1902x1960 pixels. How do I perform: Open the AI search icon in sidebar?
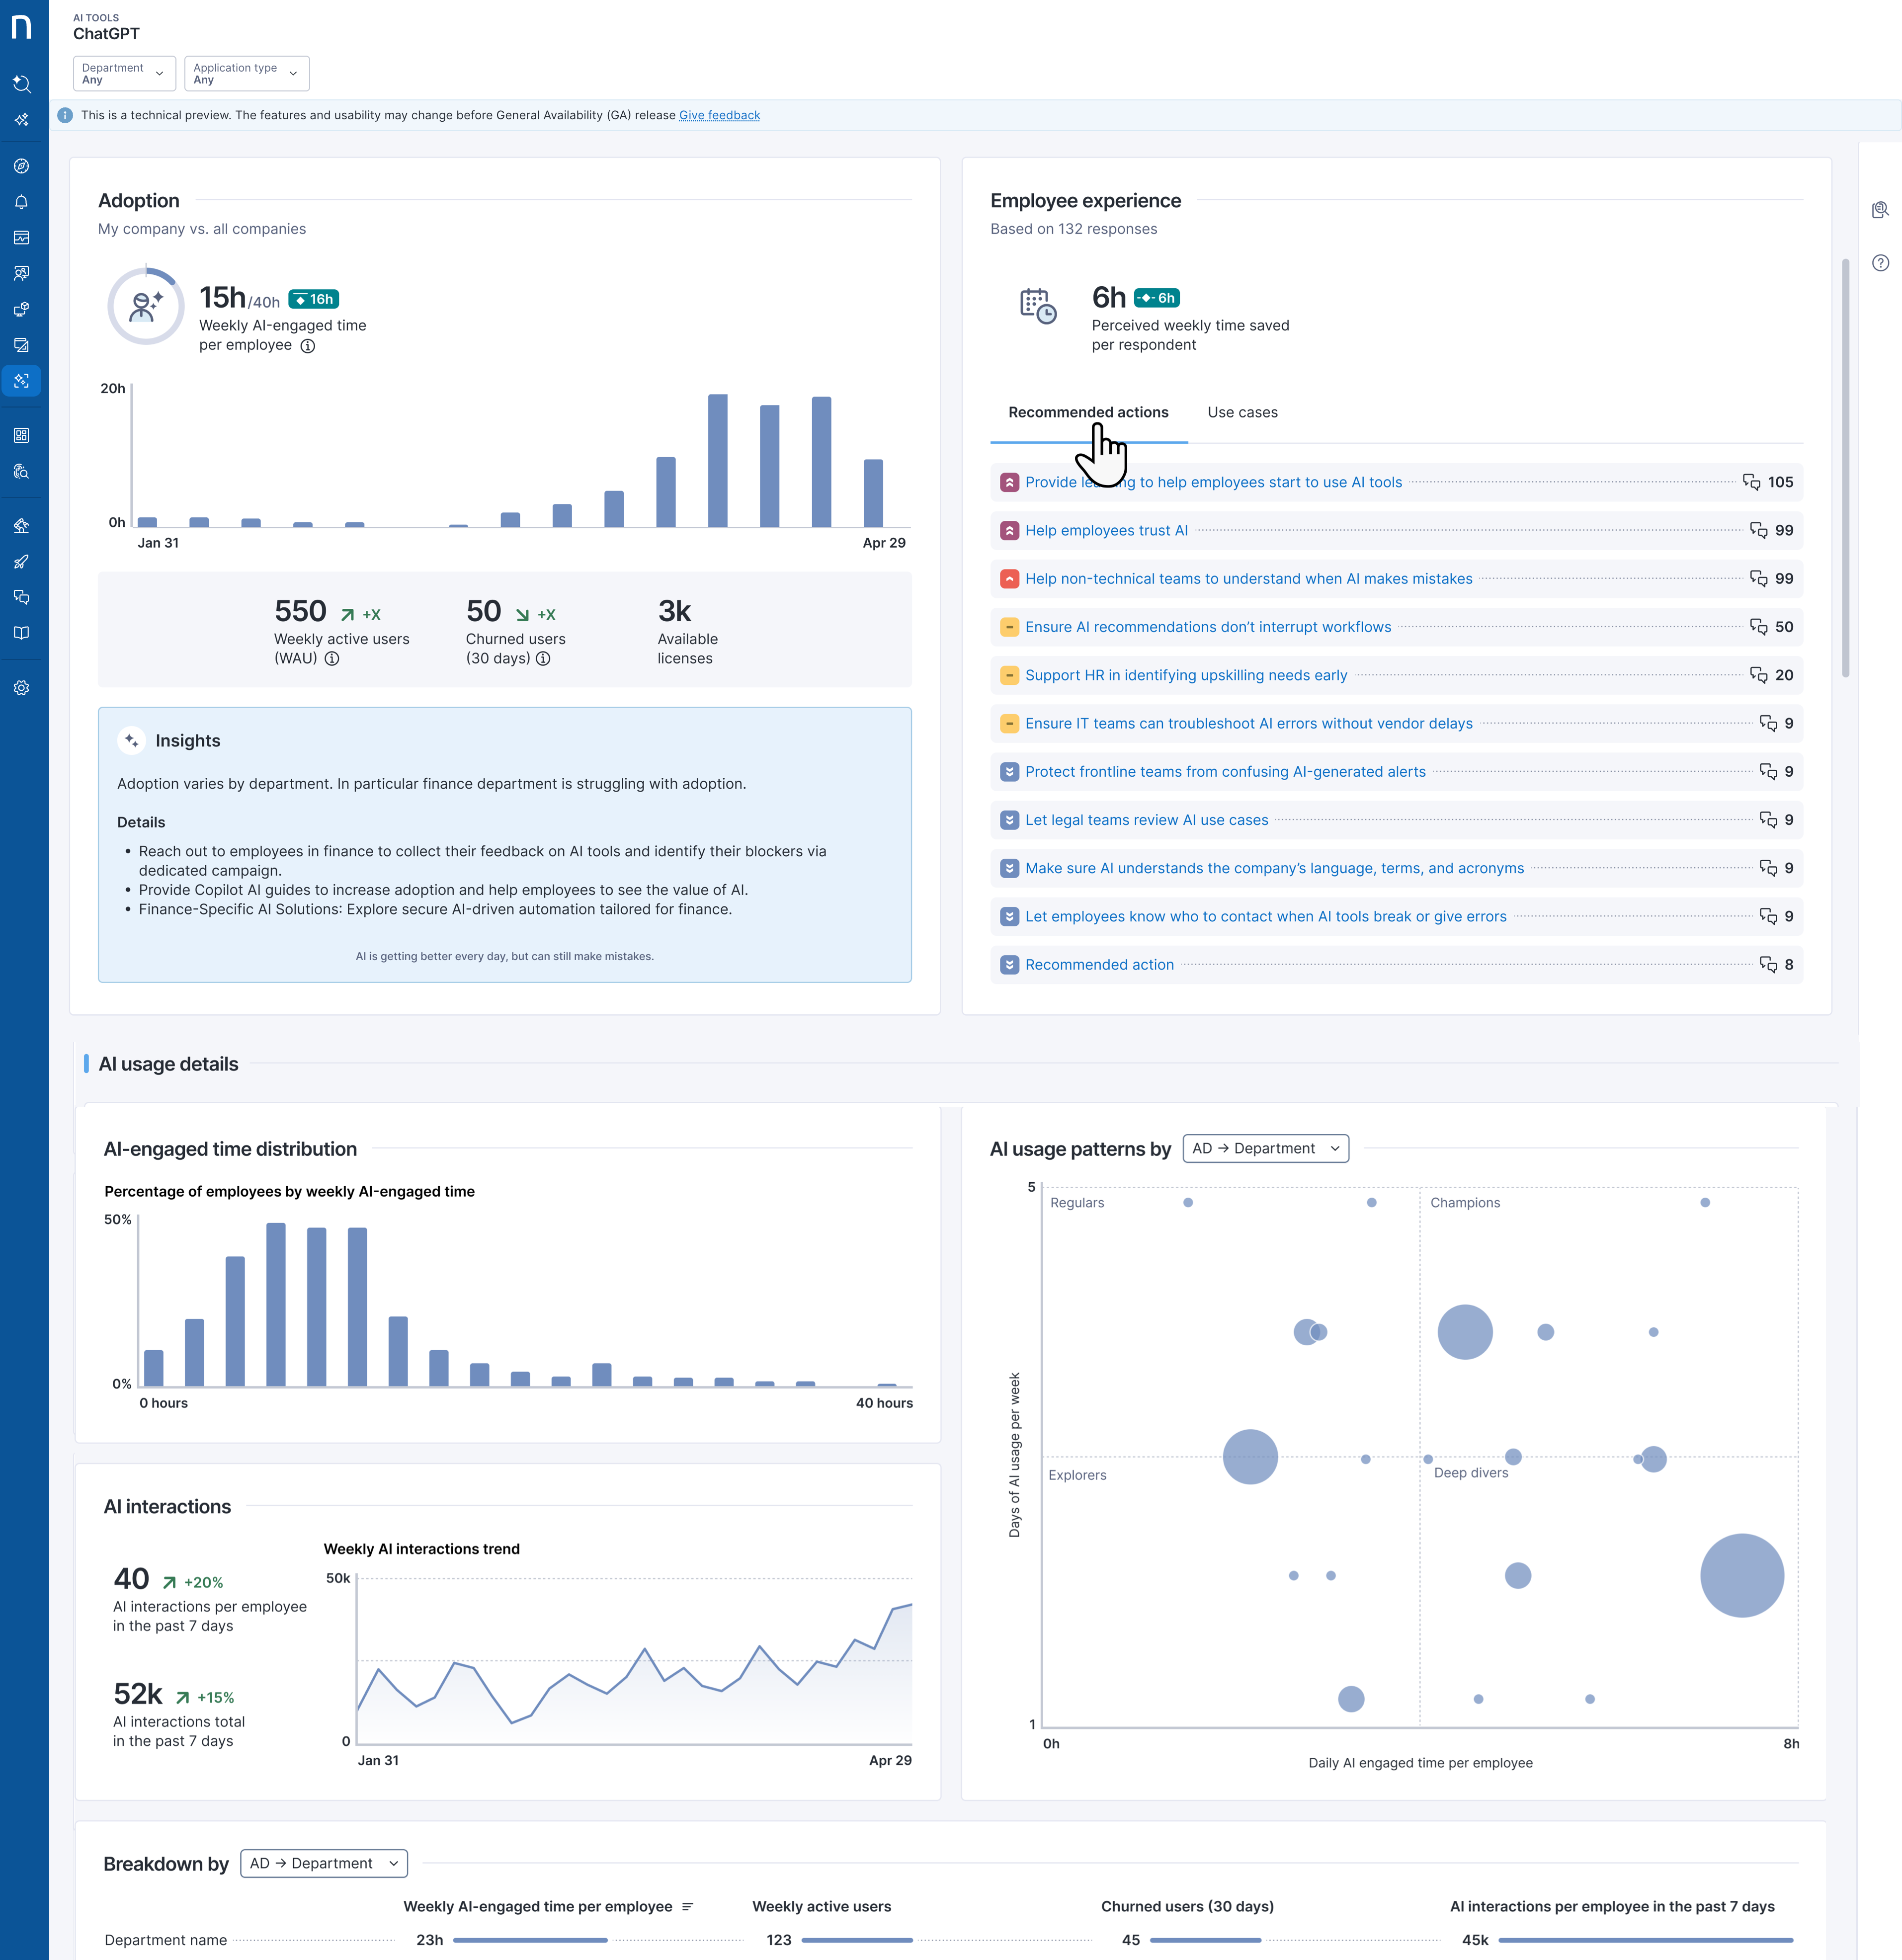[21, 84]
